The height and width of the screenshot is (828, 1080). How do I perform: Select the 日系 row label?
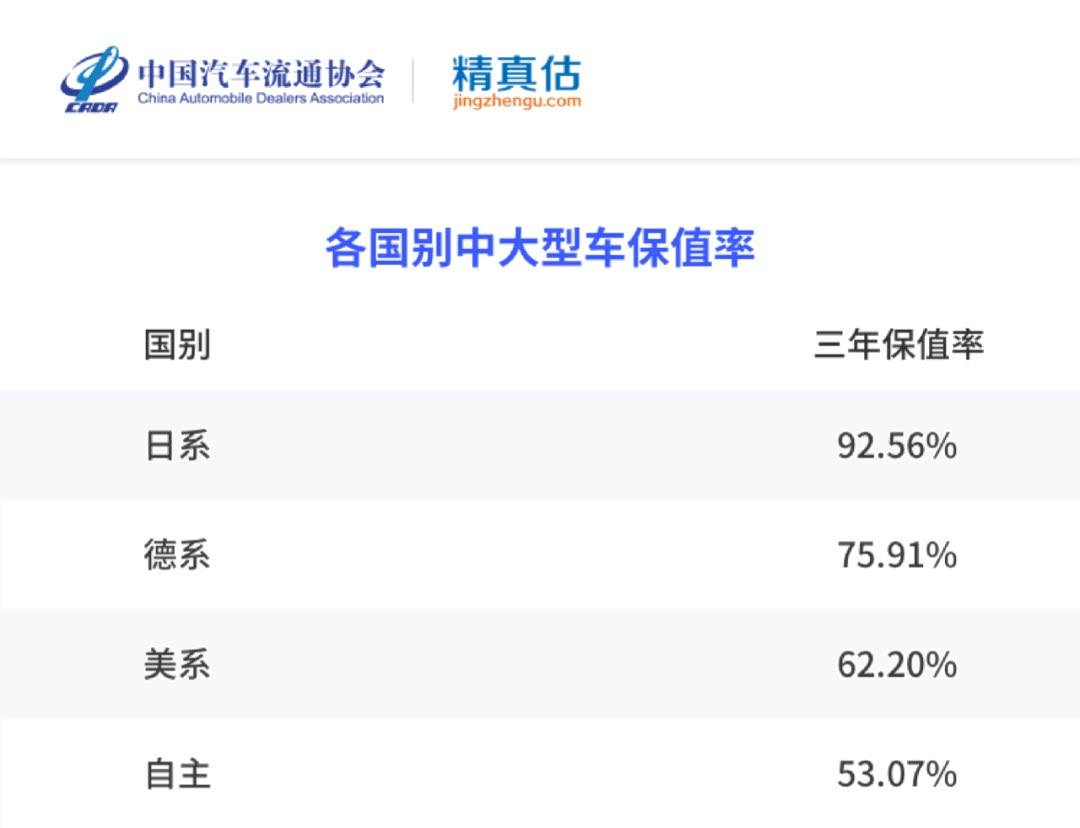click(177, 445)
